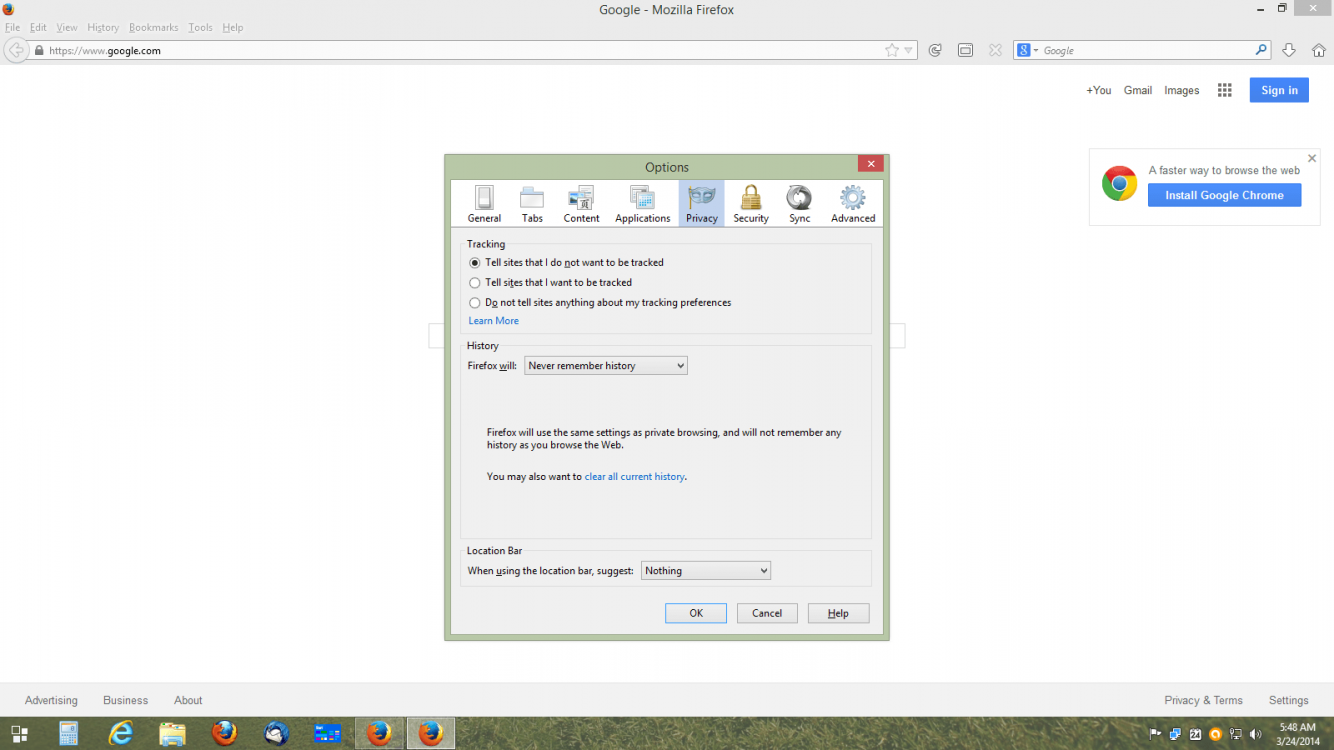Click the greyed stop loading X icon
This screenshot has height=750, width=1334.
995,50
